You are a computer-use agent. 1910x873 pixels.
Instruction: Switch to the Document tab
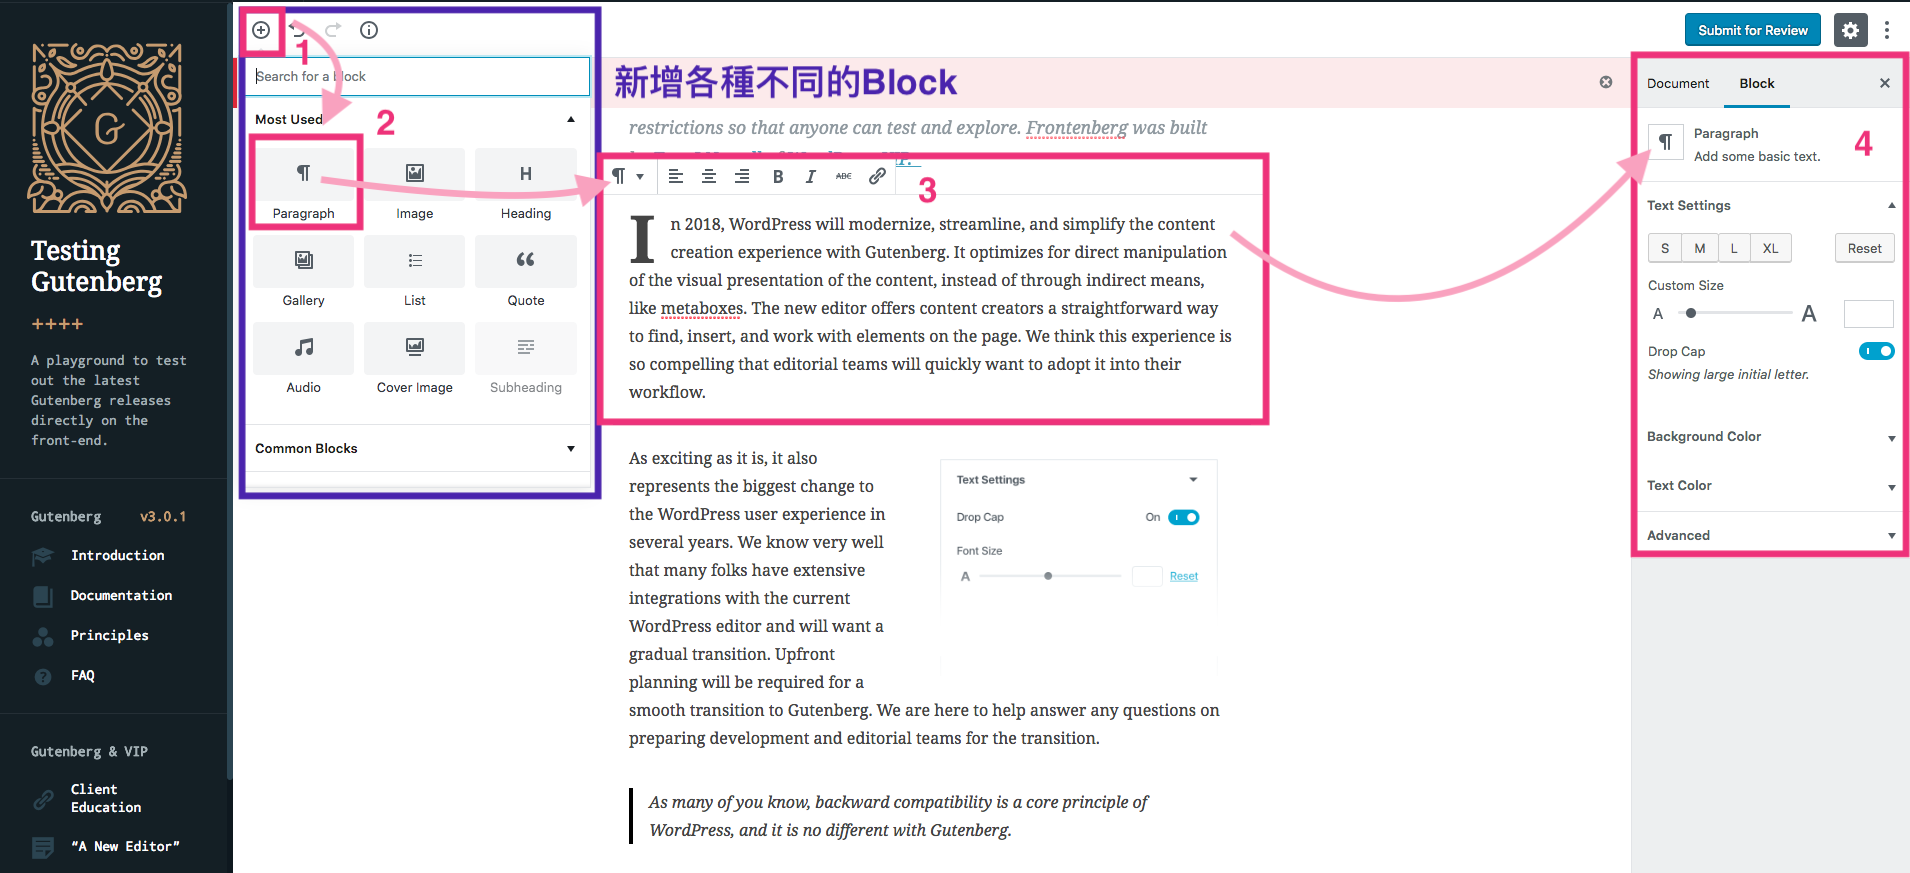click(1678, 84)
